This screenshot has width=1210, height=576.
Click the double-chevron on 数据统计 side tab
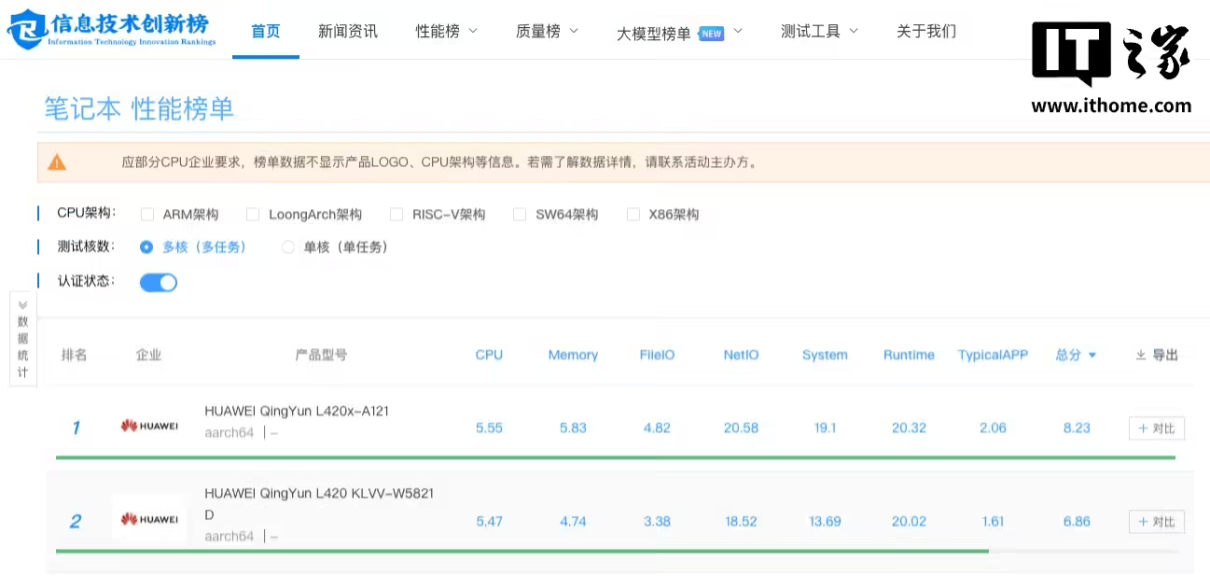click(x=22, y=305)
